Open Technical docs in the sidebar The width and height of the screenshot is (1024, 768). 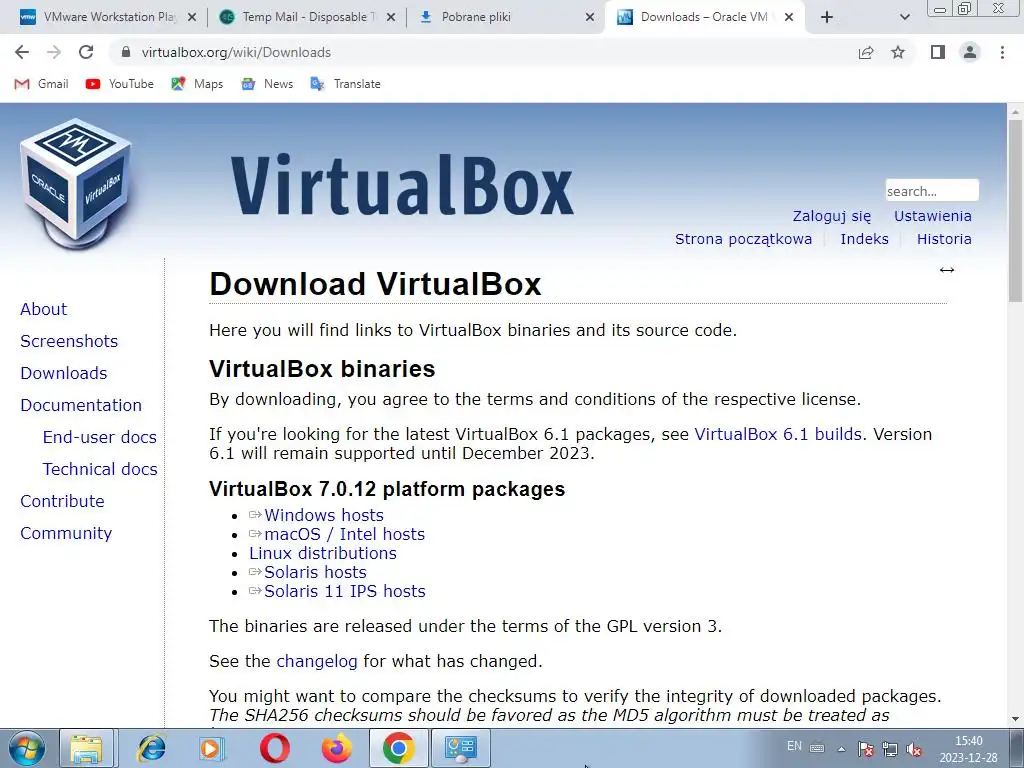pyautogui.click(x=100, y=469)
